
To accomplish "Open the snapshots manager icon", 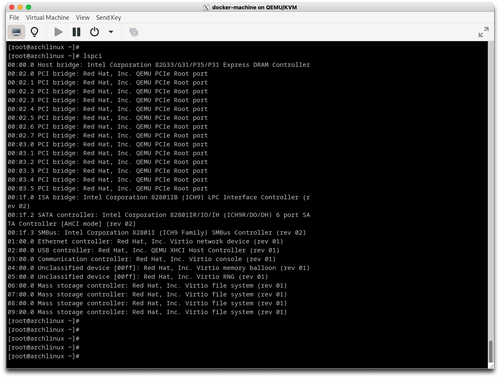I will [x=134, y=32].
